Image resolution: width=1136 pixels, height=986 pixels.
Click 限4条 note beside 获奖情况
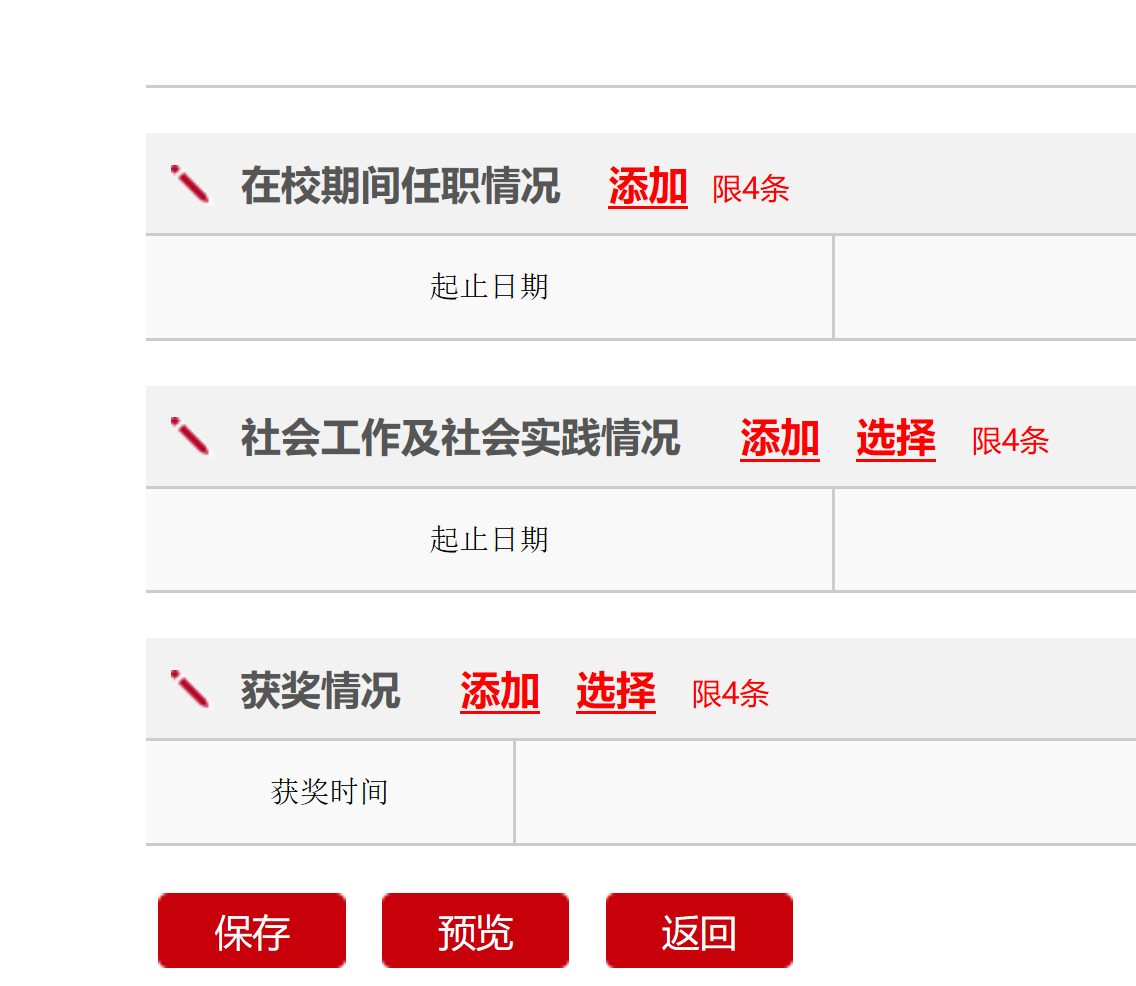[730, 693]
